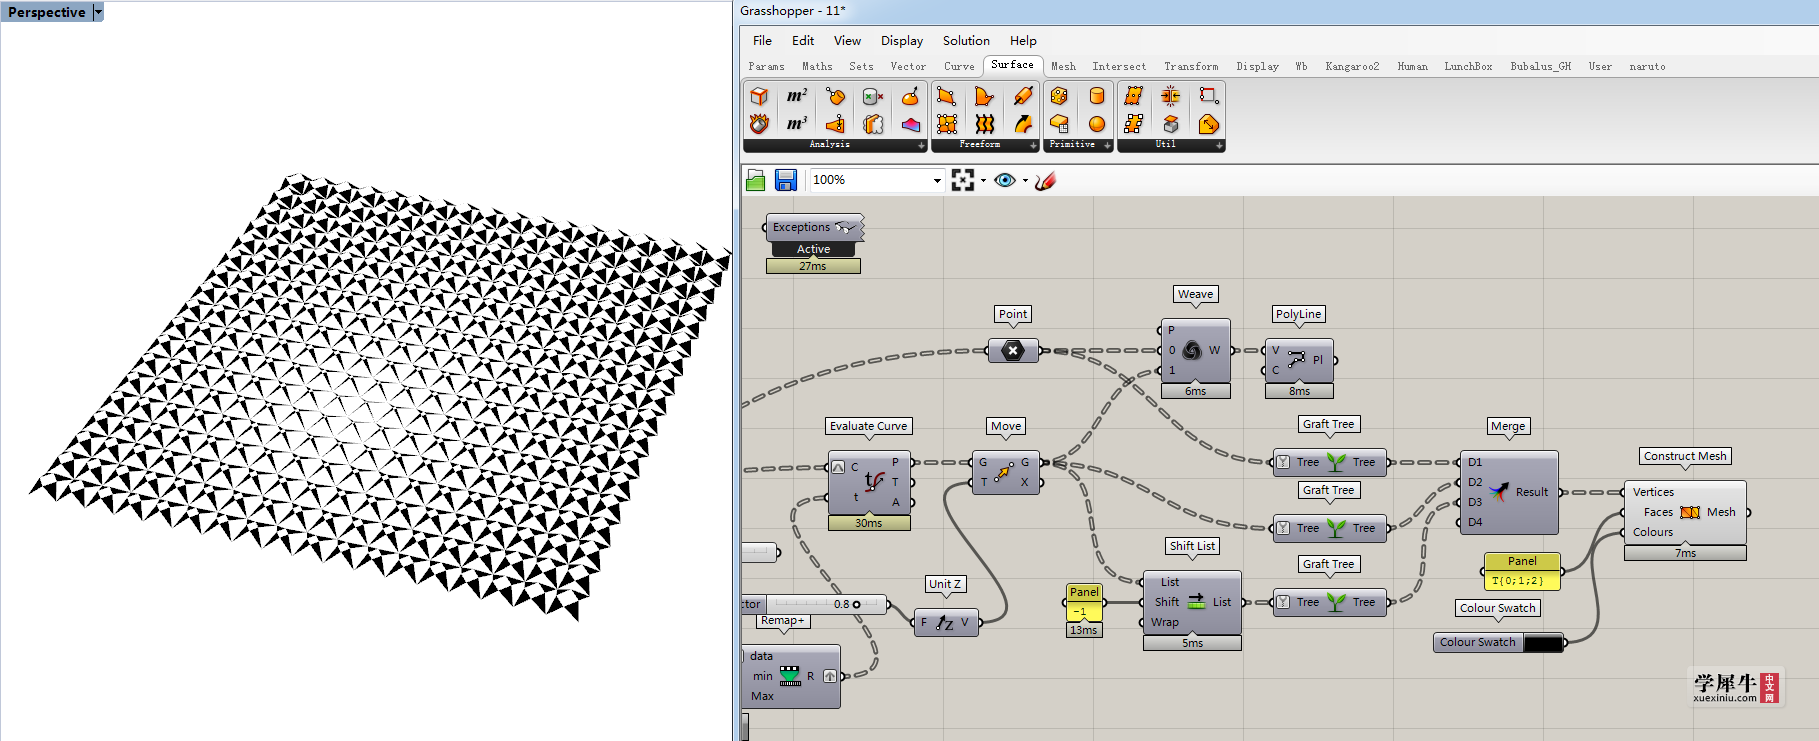
Task: Click the Merge component arrow icon
Action: 1499,491
